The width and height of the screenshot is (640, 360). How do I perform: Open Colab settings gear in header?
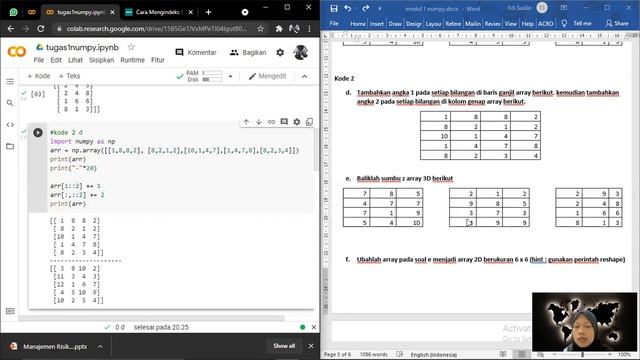point(280,52)
